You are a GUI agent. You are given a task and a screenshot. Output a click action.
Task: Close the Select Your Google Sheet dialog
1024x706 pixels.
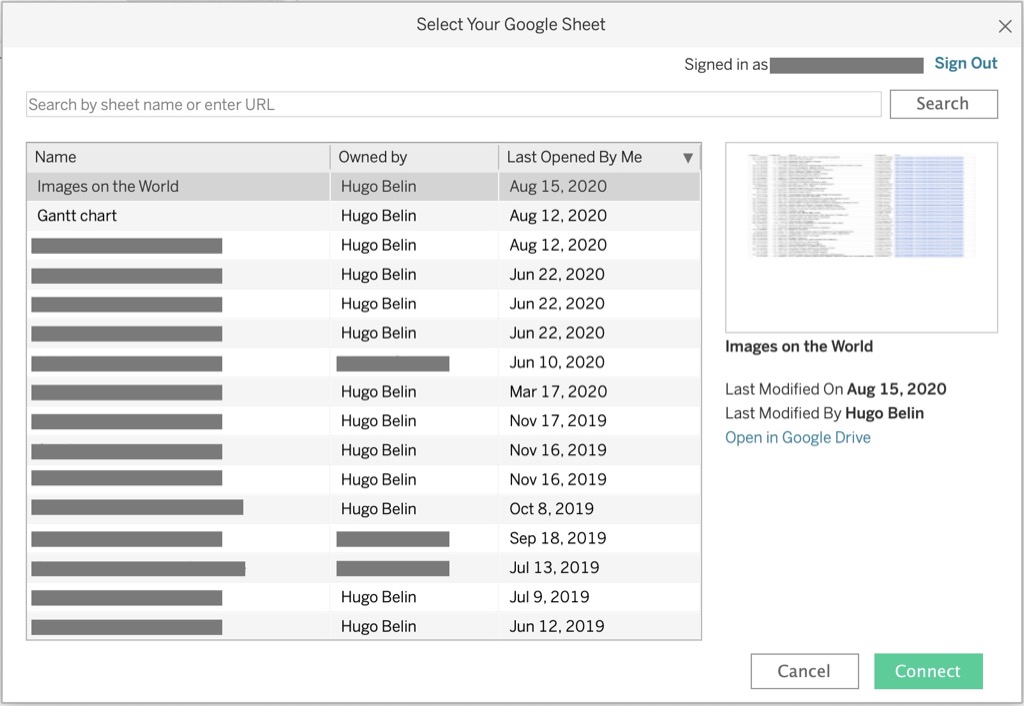pos(1005,26)
